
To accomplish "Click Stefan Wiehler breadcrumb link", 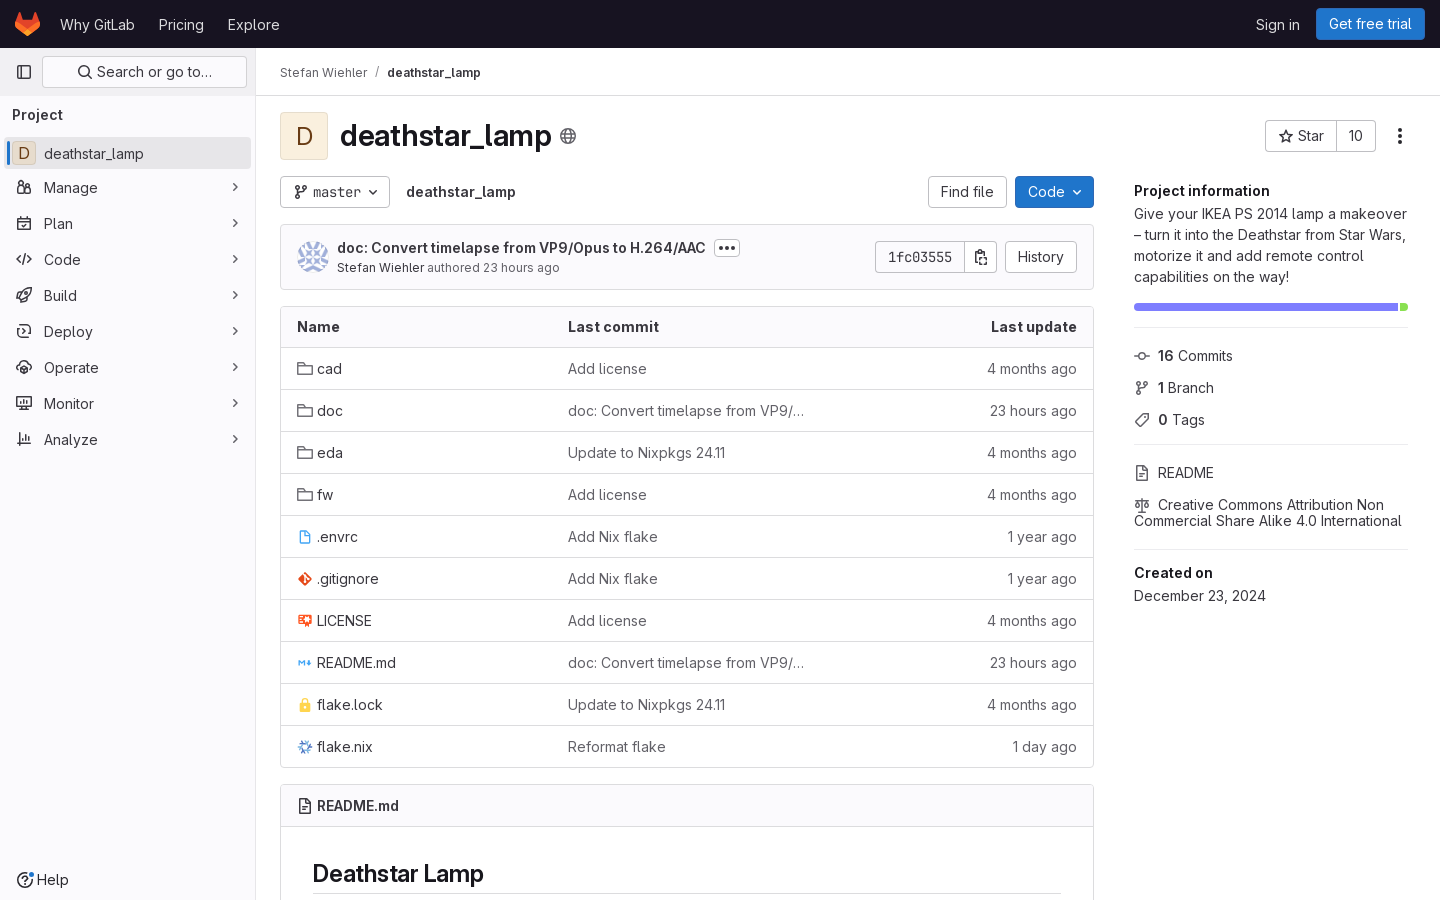I will click(x=324, y=73).
